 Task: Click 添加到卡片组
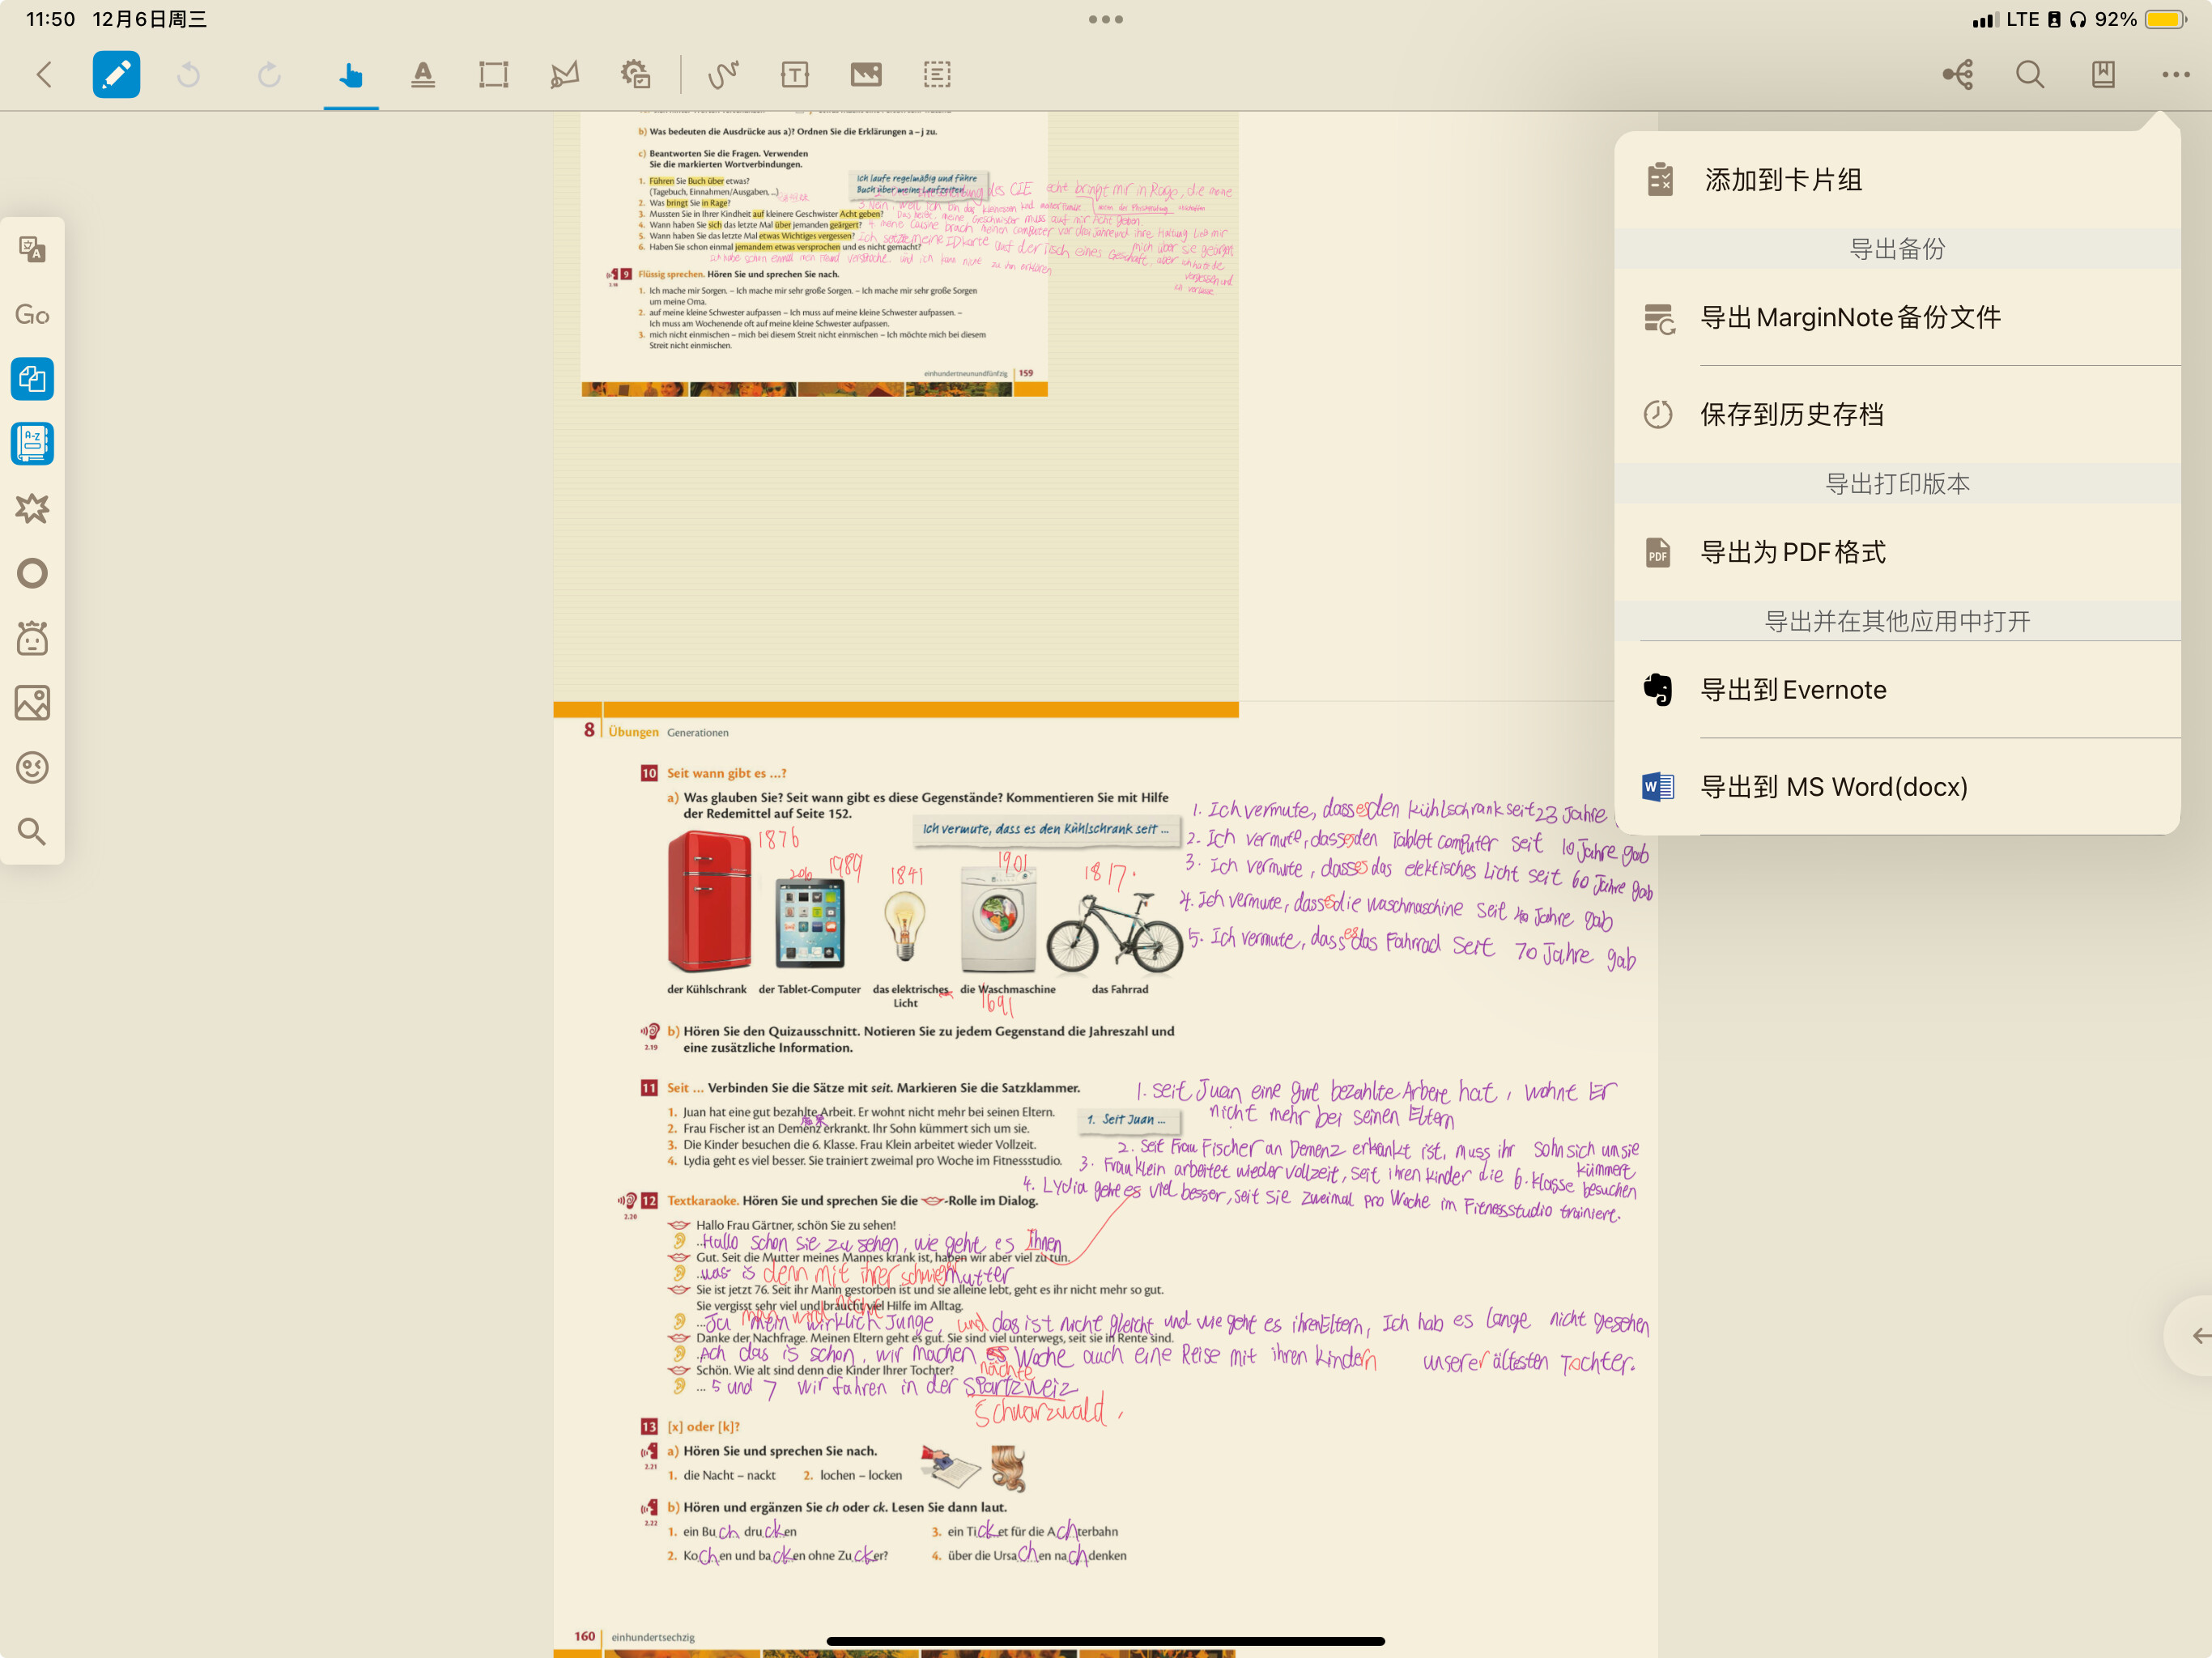click(x=1783, y=180)
